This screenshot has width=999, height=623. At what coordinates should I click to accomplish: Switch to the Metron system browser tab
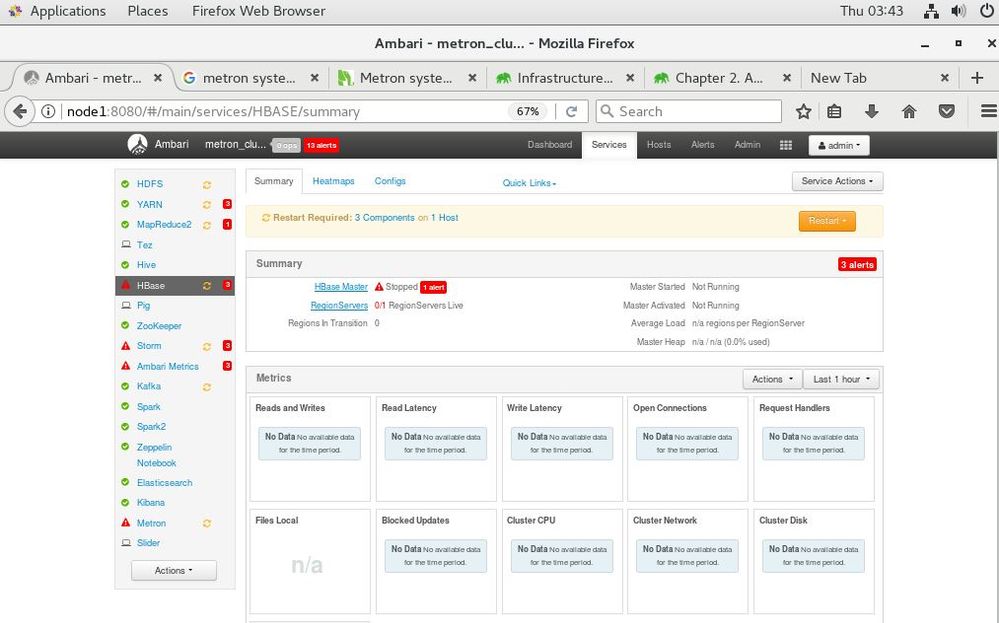(x=406, y=78)
